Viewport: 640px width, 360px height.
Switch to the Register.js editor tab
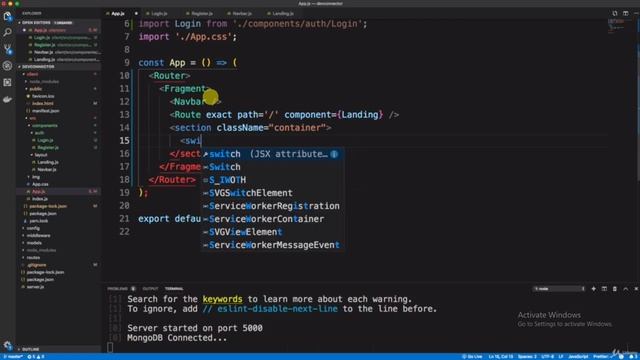coord(201,13)
